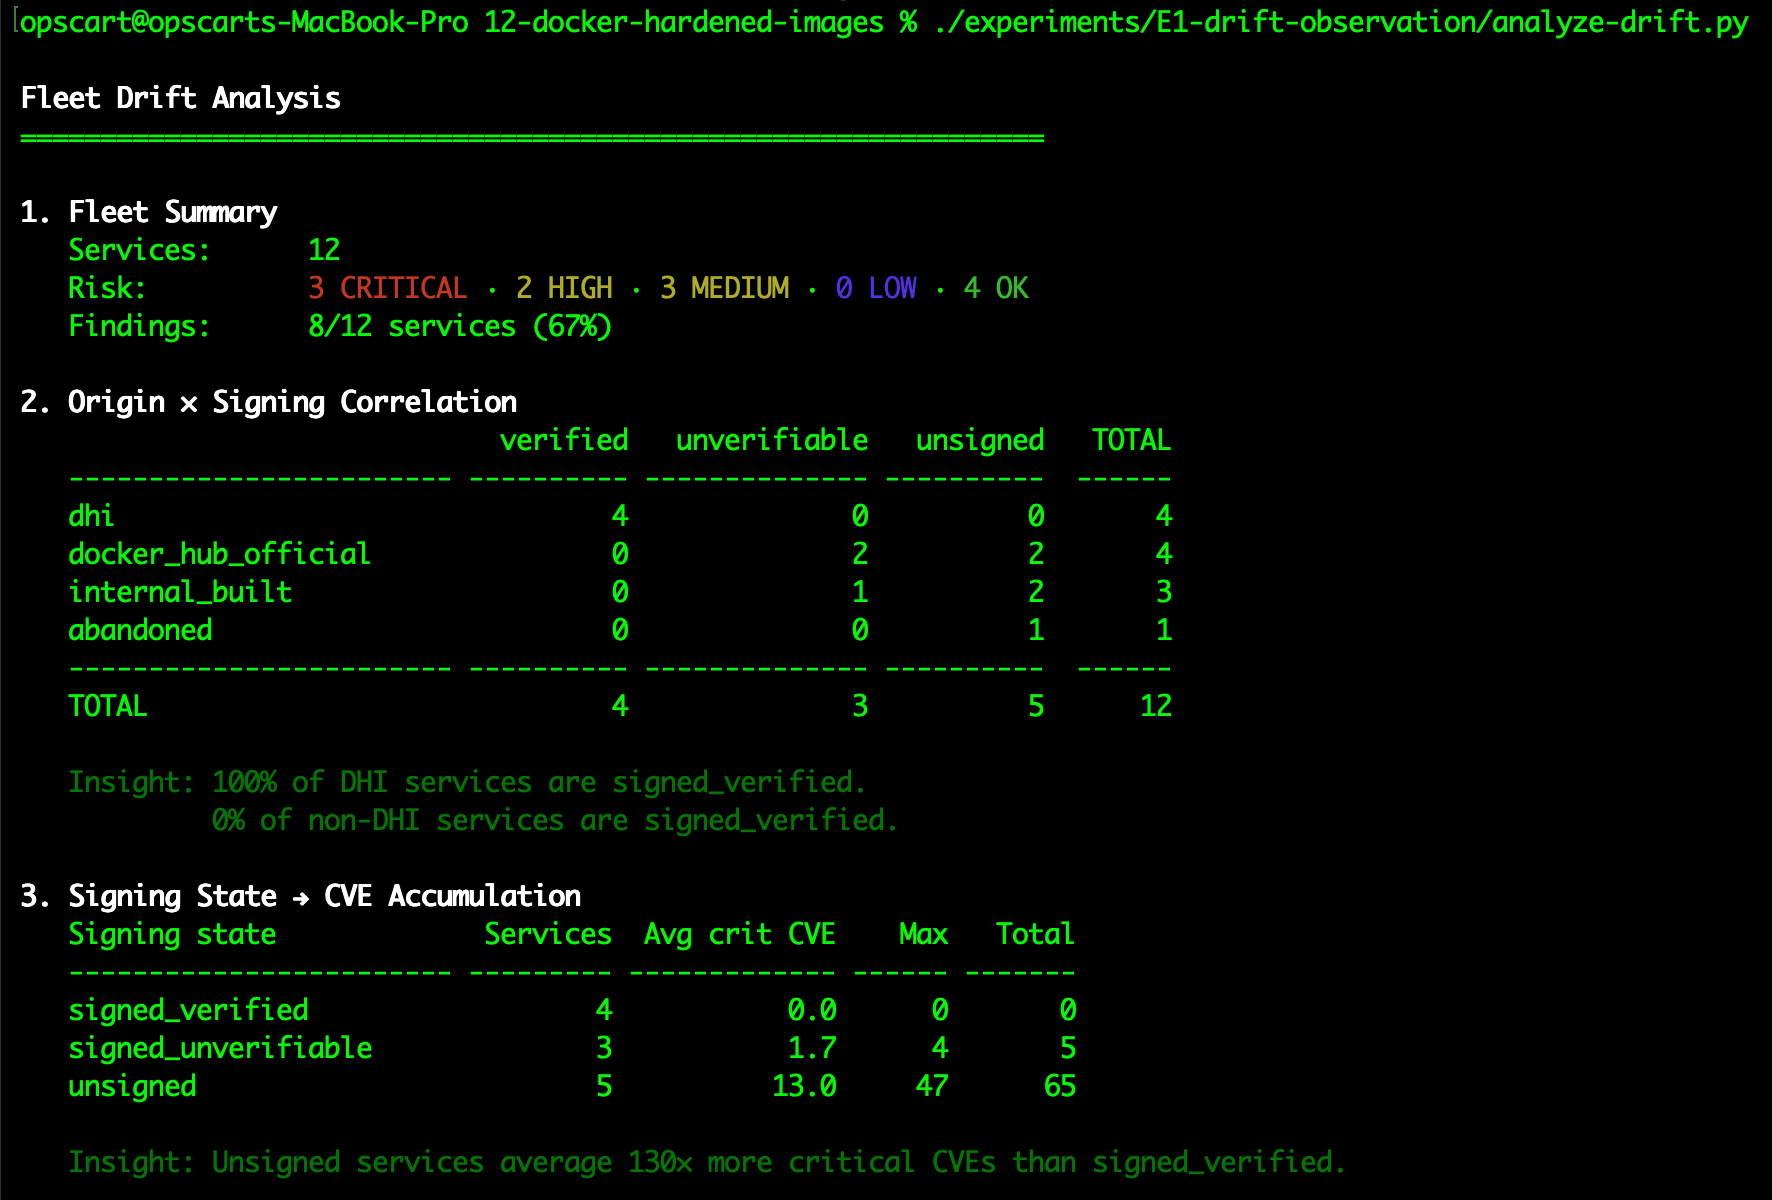Click the 'dhi' row label
The image size is (1772, 1200).
click(91, 516)
